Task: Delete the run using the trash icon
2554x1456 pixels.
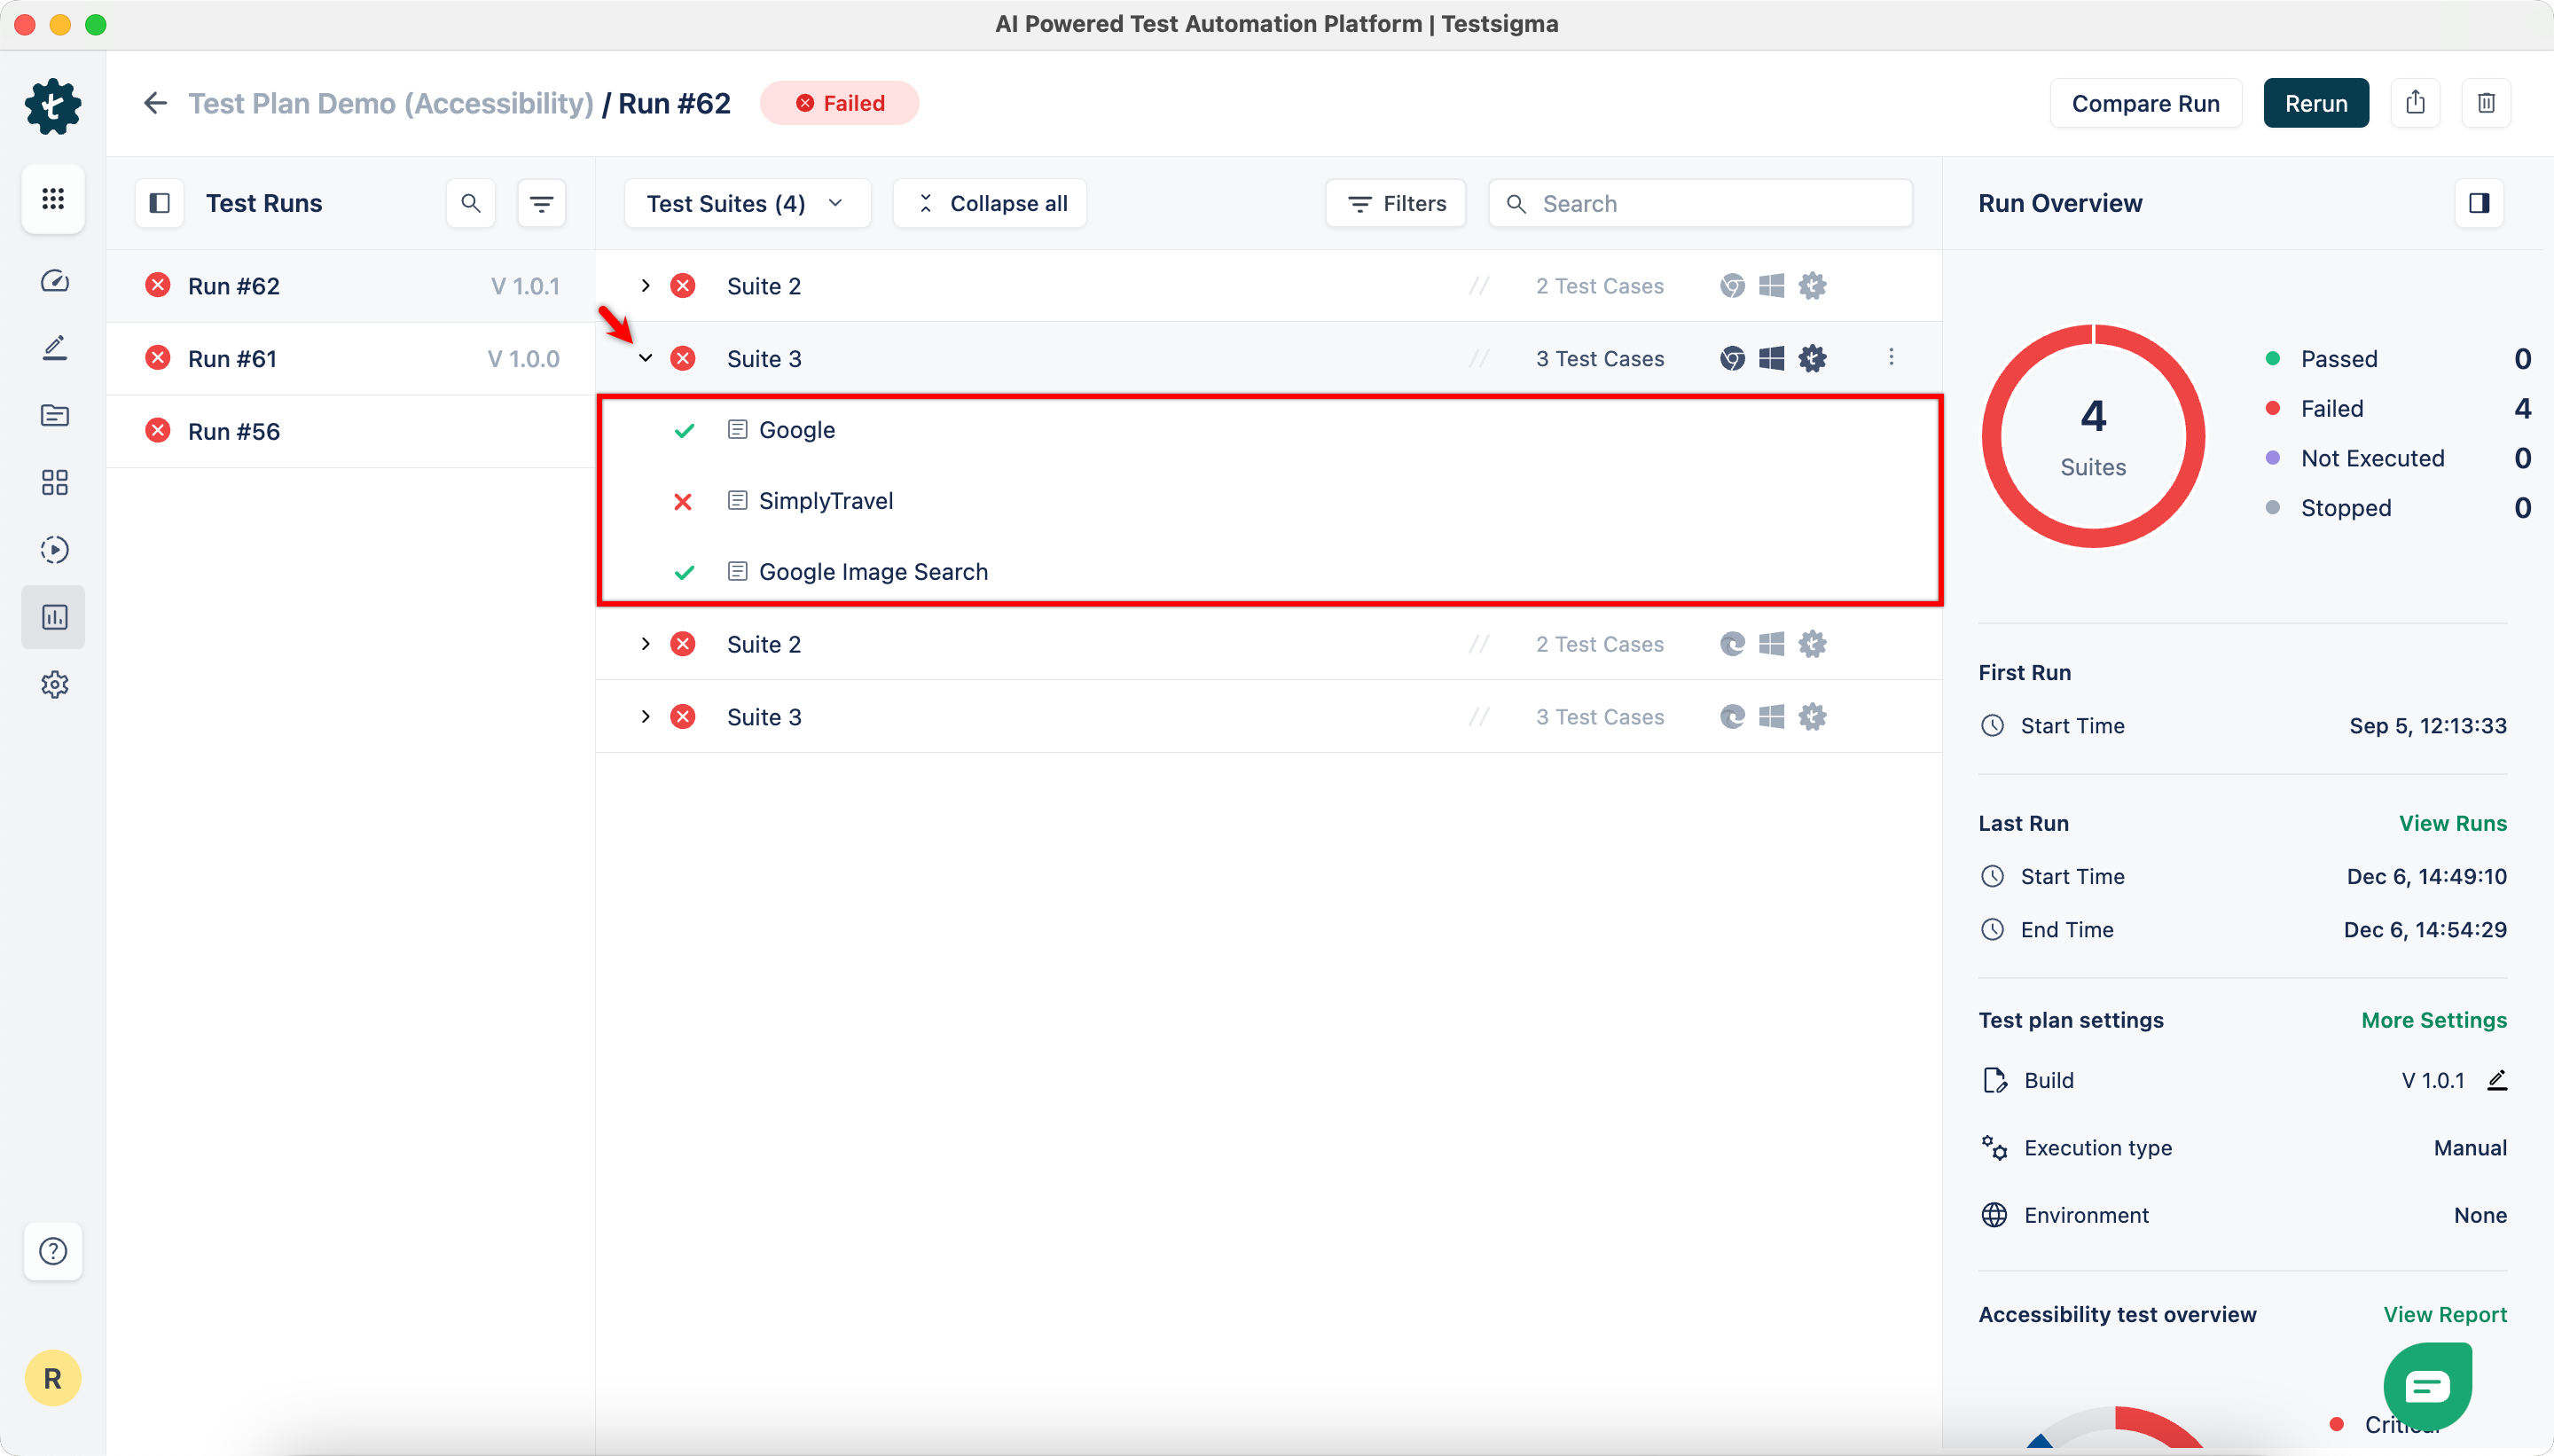Action: [x=2487, y=103]
